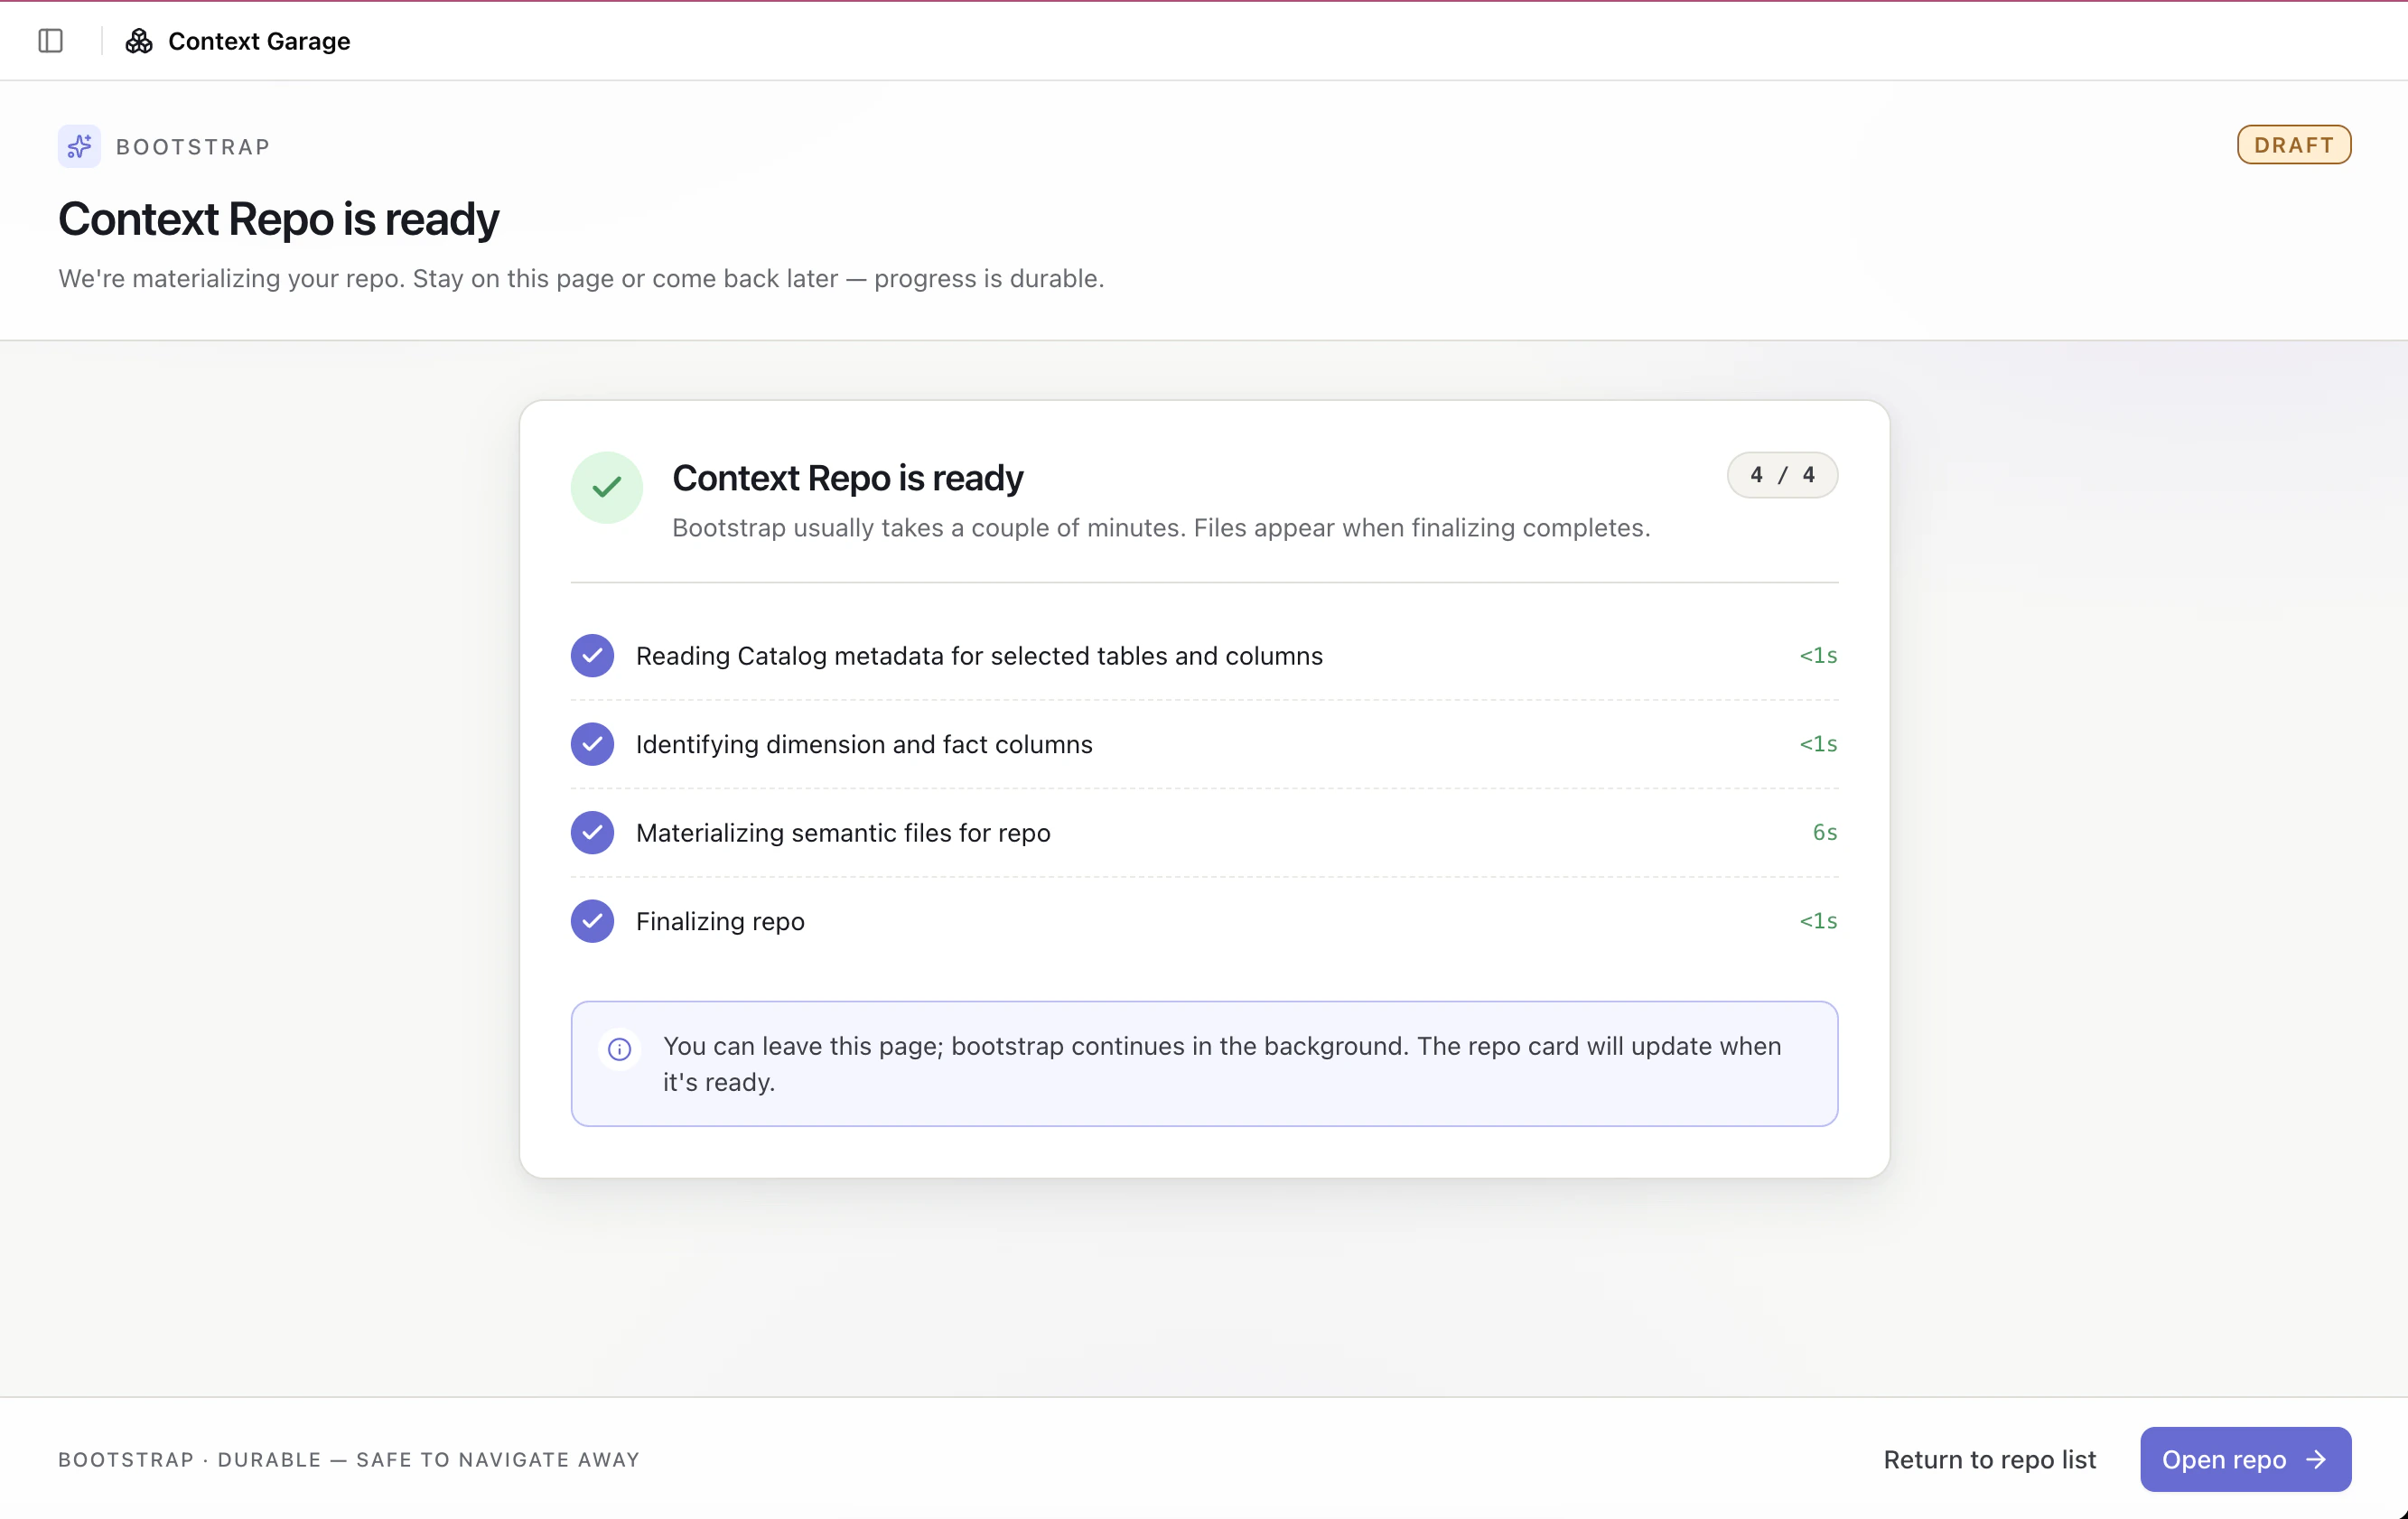Click <1s duration for Reading Catalog metadata
Screen dimensions: 2408x1519
click(1819, 656)
